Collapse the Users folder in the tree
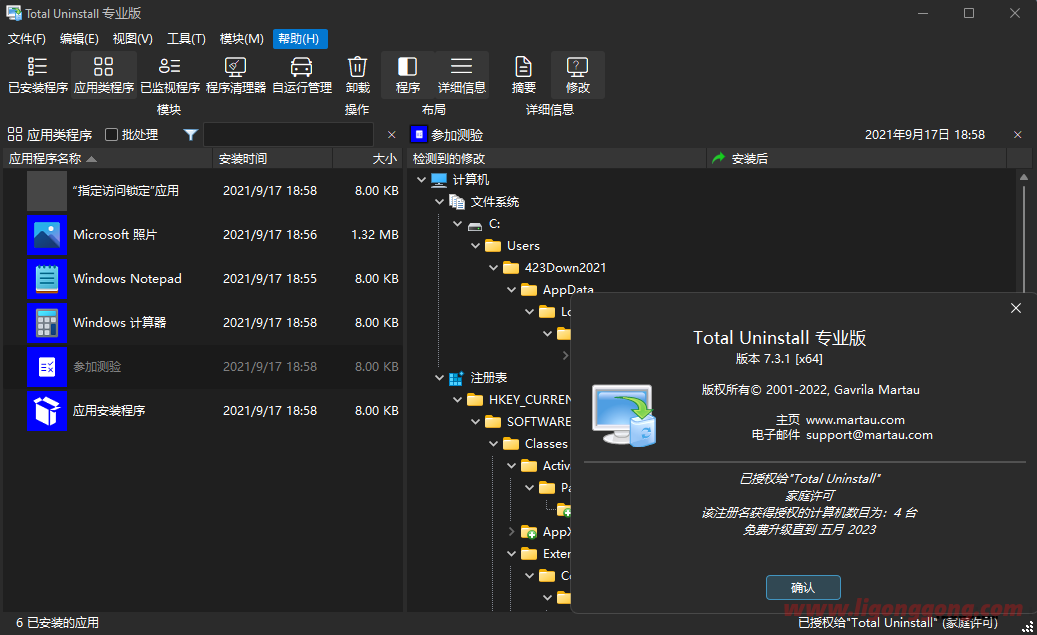The width and height of the screenshot is (1037, 635). click(x=475, y=245)
